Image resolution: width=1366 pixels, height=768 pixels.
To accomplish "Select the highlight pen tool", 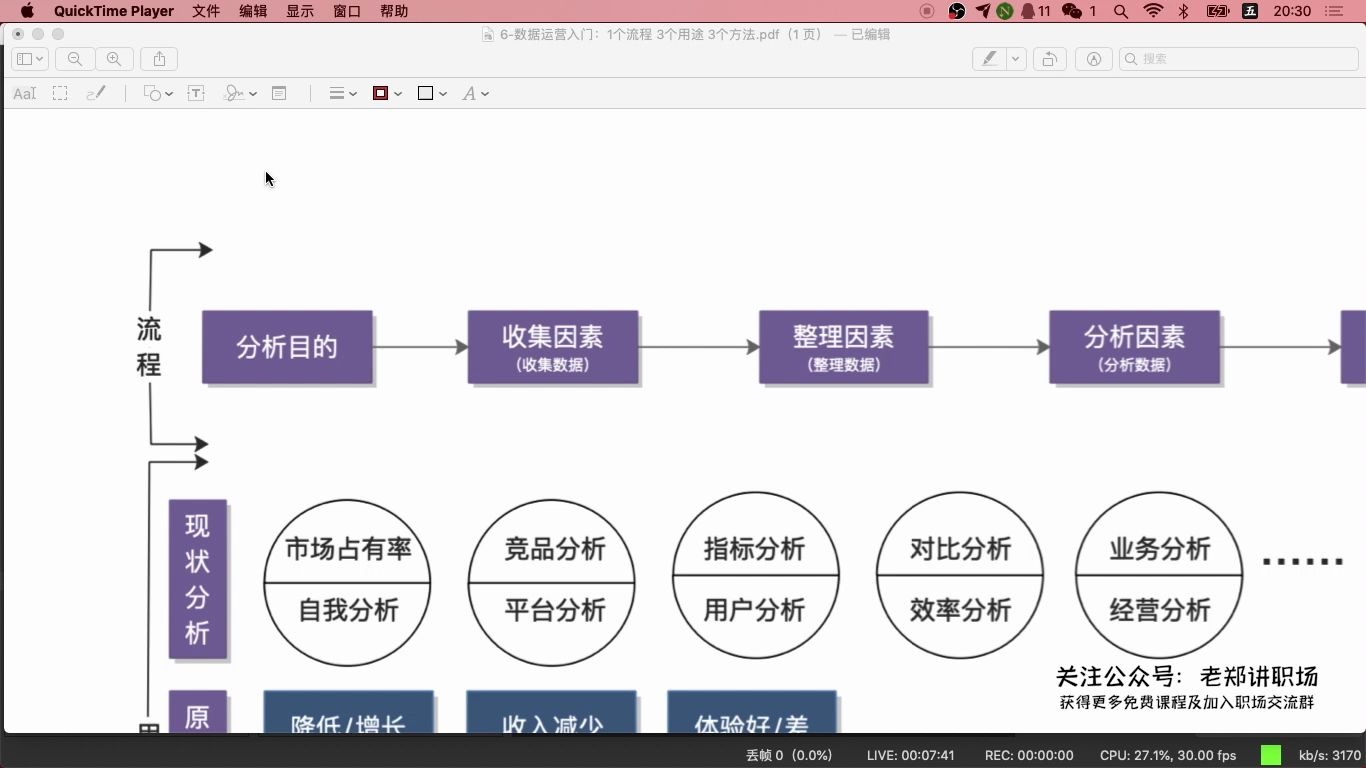I will click(989, 59).
